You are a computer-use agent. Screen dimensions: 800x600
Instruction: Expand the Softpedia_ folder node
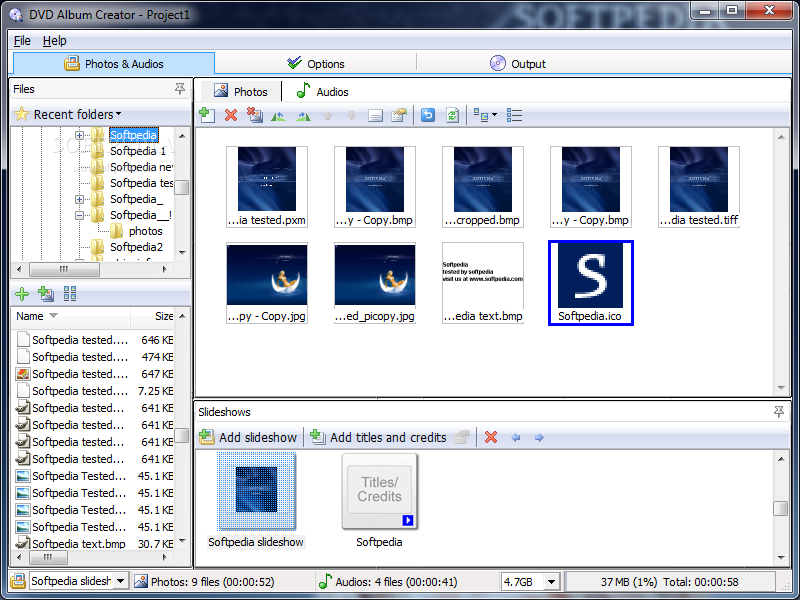(79, 199)
